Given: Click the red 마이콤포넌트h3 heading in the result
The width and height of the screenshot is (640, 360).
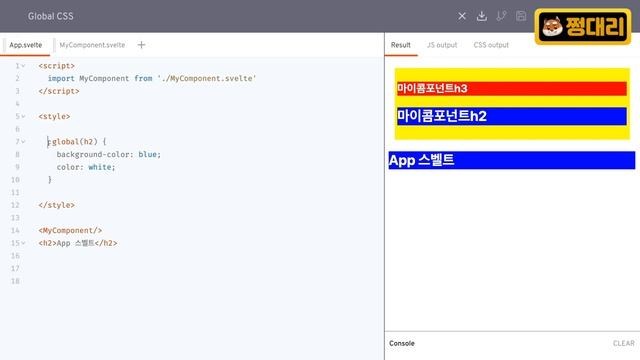Looking at the screenshot, I should [511, 89].
